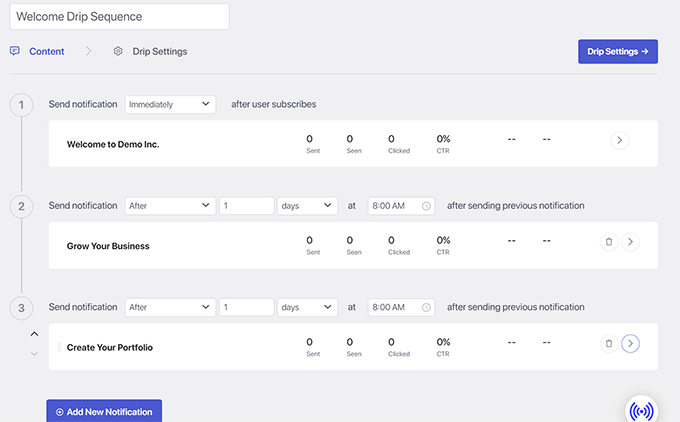
Task: Click clock icon in step 3 time field
Action: [x=426, y=307]
